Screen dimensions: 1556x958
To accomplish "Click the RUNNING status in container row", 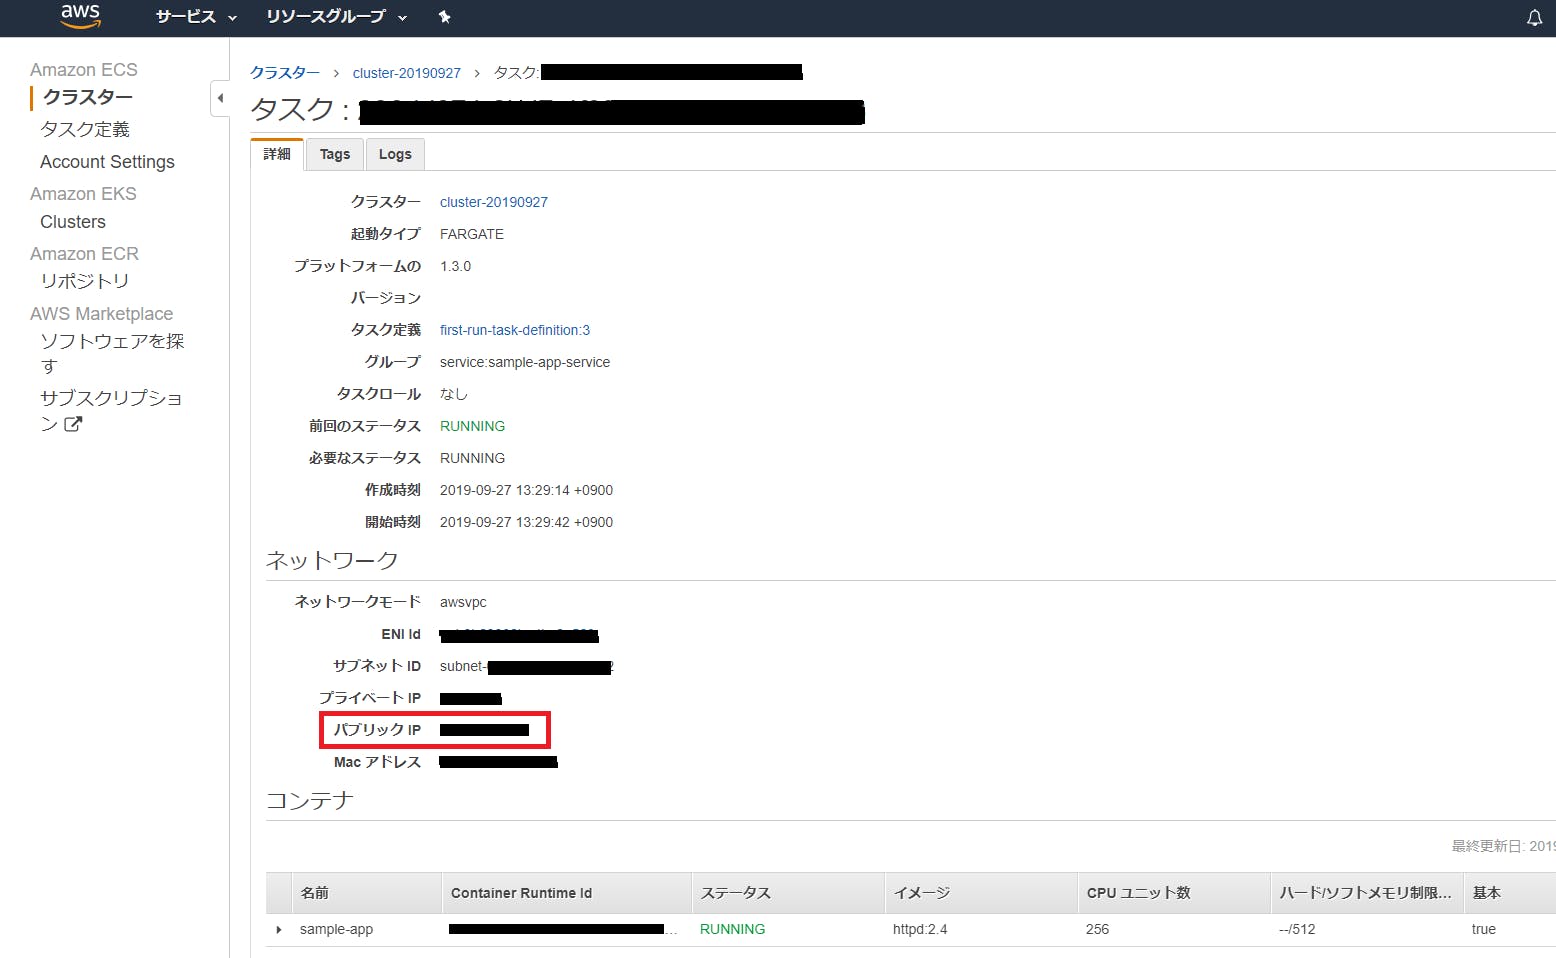I will (732, 930).
